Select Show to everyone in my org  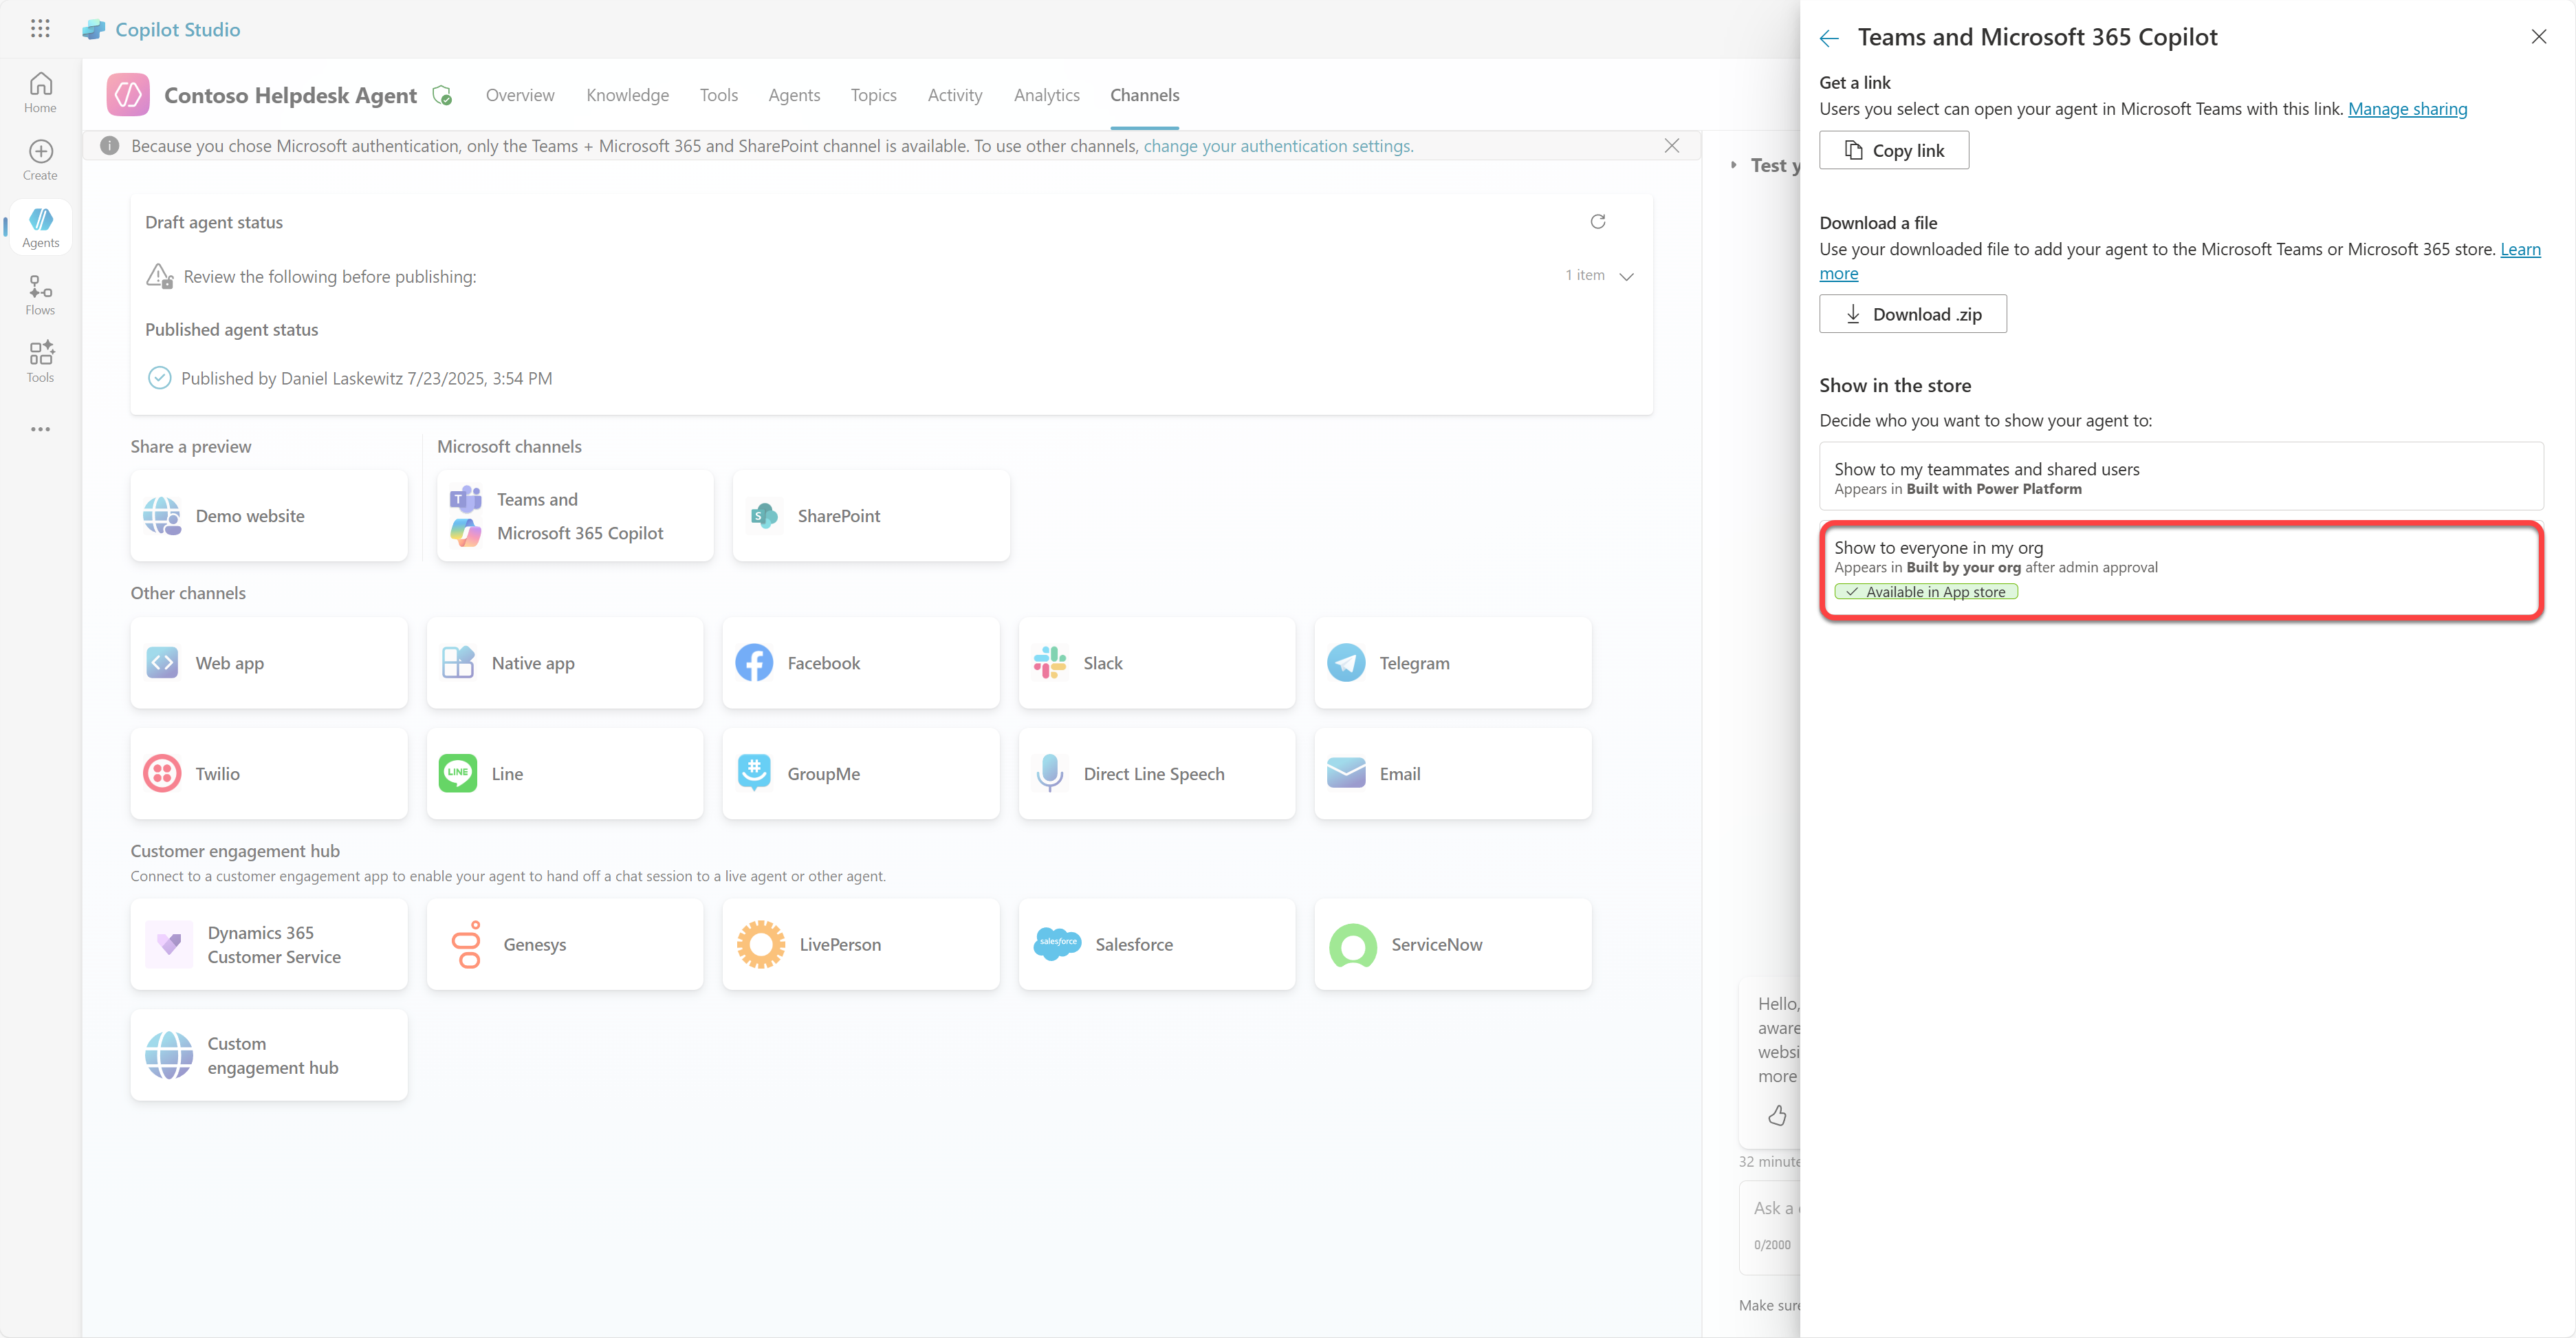(2180, 569)
